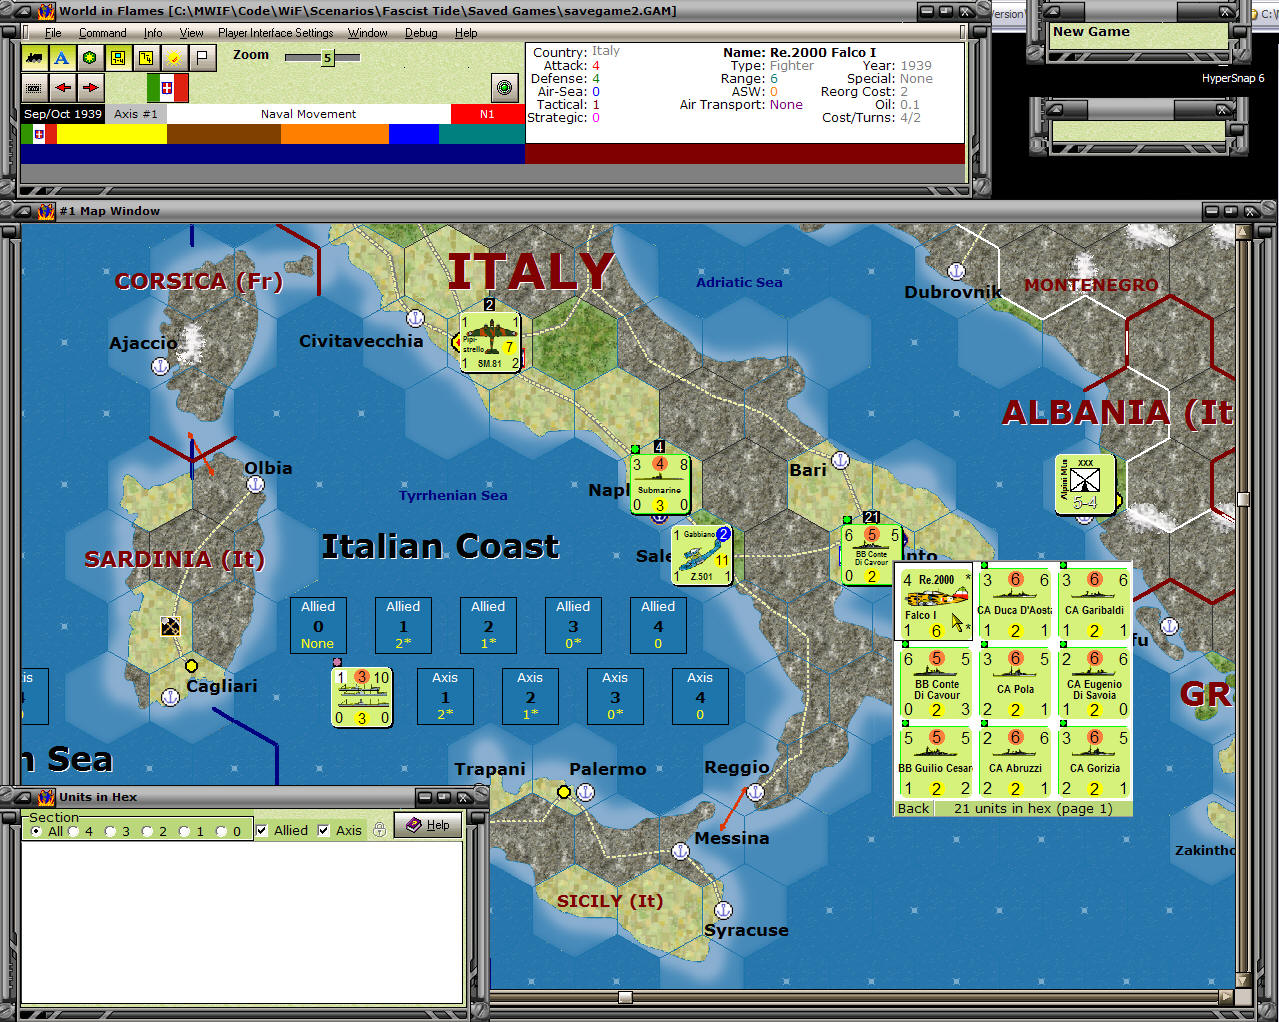Click Back in the units popup
1279x1022 pixels.
913,808
